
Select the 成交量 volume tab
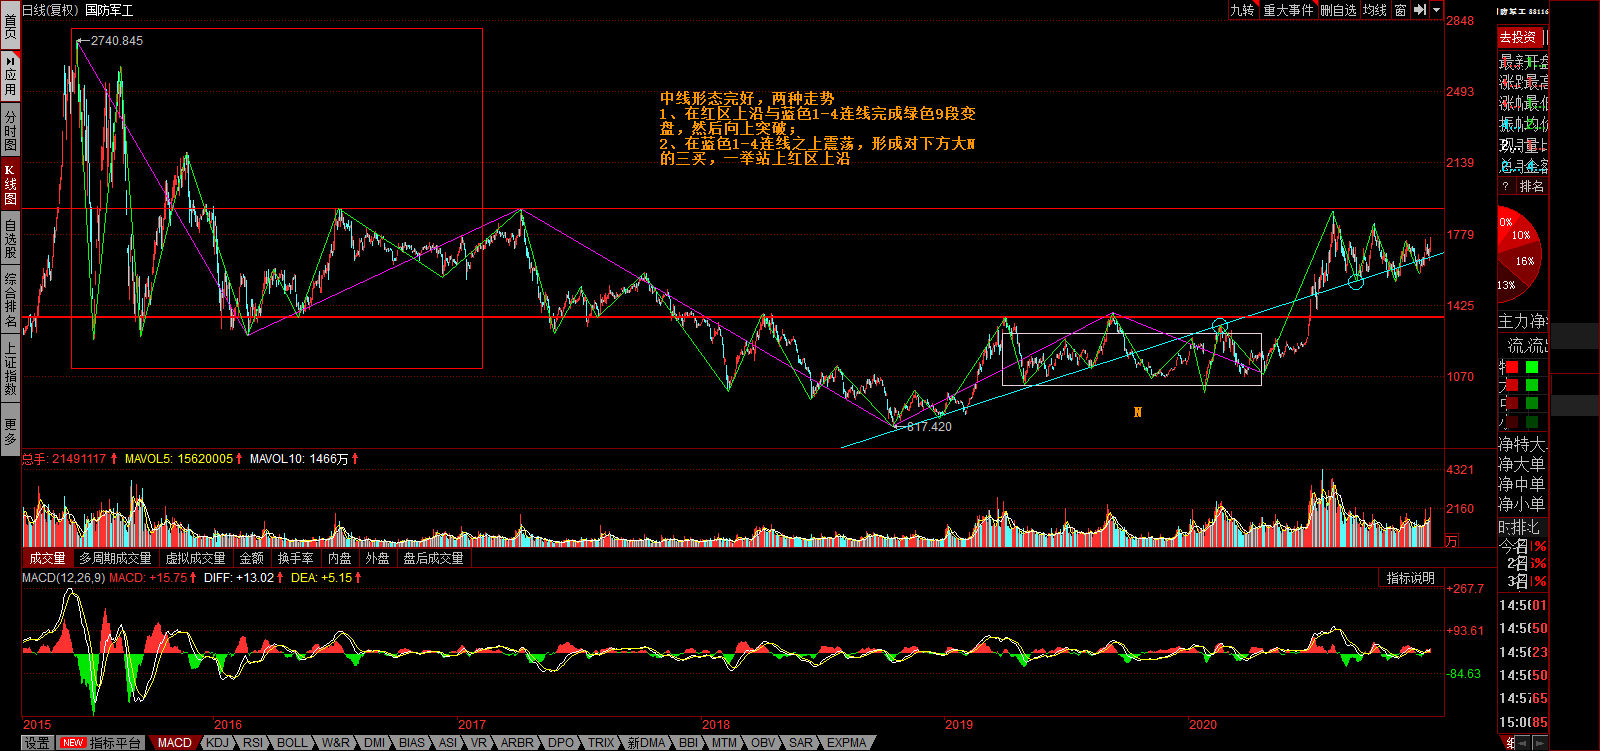point(47,558)
